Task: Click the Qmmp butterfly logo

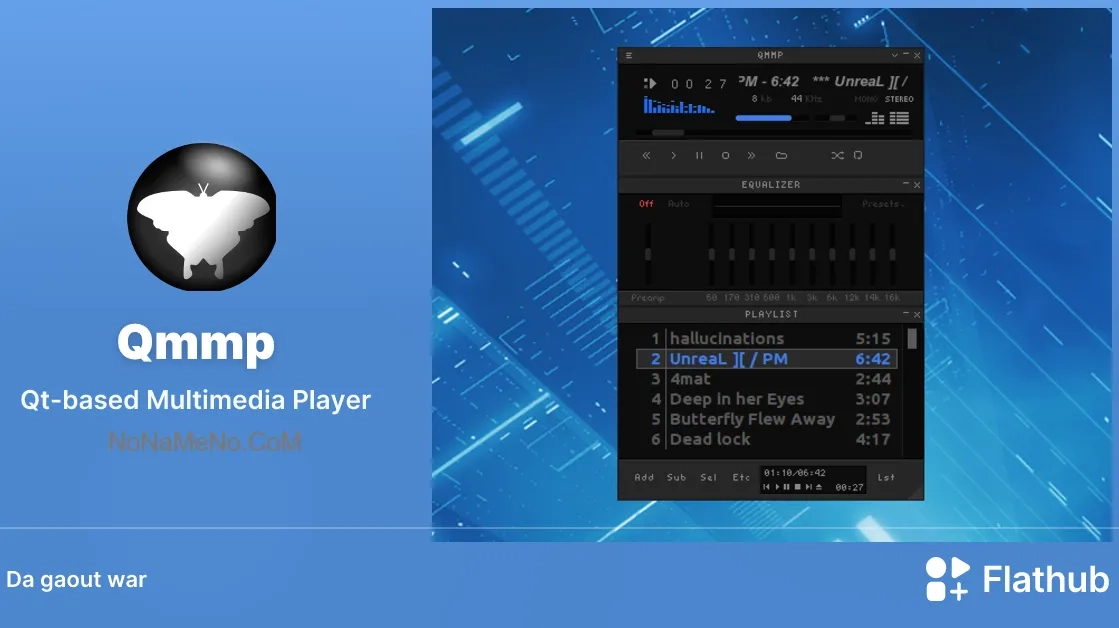Action: click(x=202, y=217)
